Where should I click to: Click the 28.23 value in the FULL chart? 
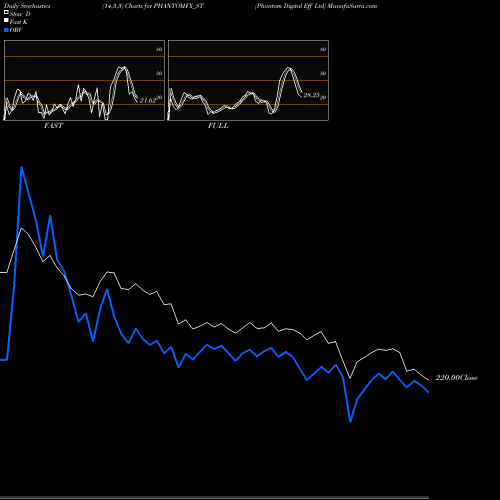(312, 95)
